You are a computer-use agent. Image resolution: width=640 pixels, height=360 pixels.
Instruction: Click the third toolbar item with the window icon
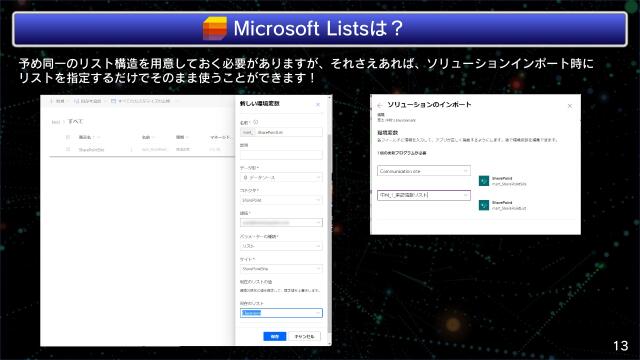coord(141,101)
